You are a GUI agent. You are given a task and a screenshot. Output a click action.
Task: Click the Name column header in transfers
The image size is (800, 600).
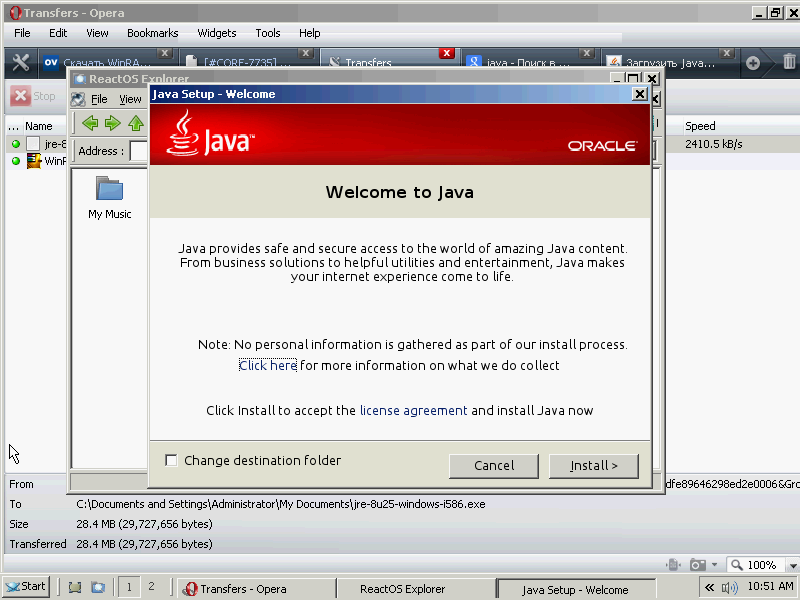pyautogui.click(x=39, y=126)
